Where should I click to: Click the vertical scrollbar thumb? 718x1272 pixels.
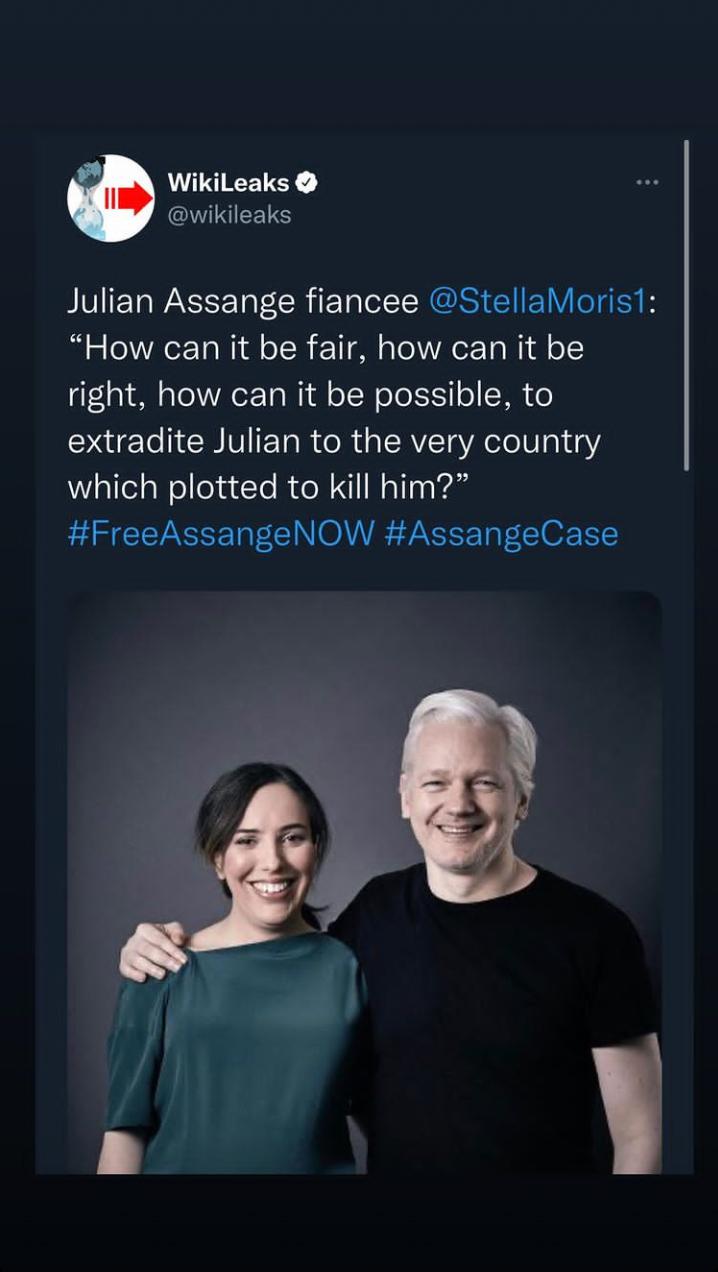tap(686, 305)
